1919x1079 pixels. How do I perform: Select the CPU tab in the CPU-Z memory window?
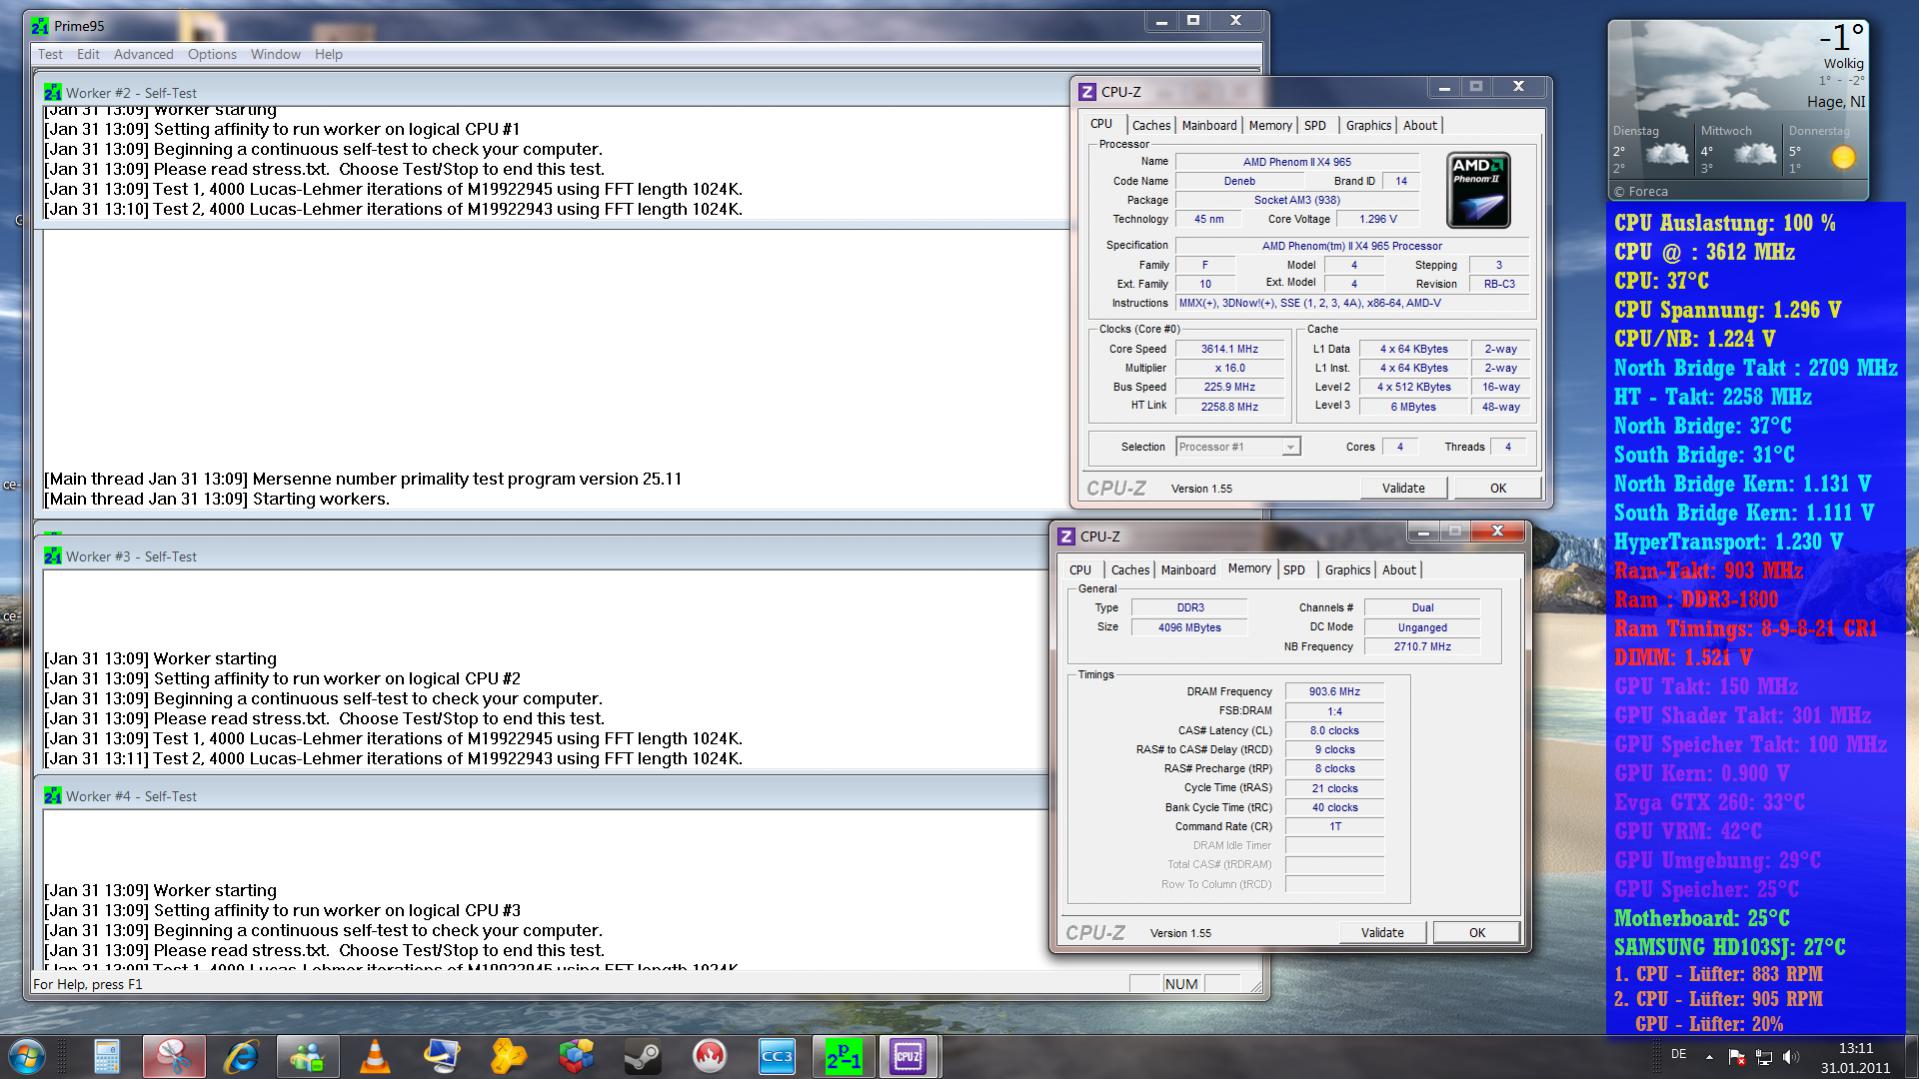(1080, 570)
